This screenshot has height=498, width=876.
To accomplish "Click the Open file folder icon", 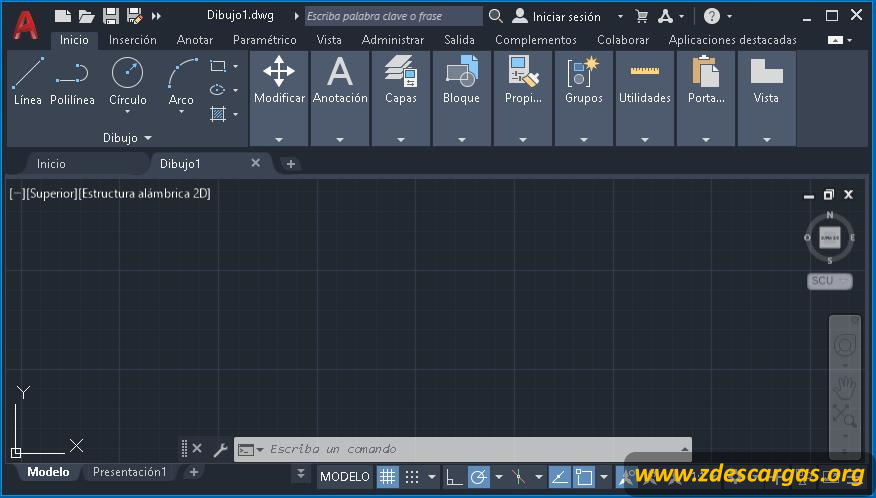I will pos(86,16).
